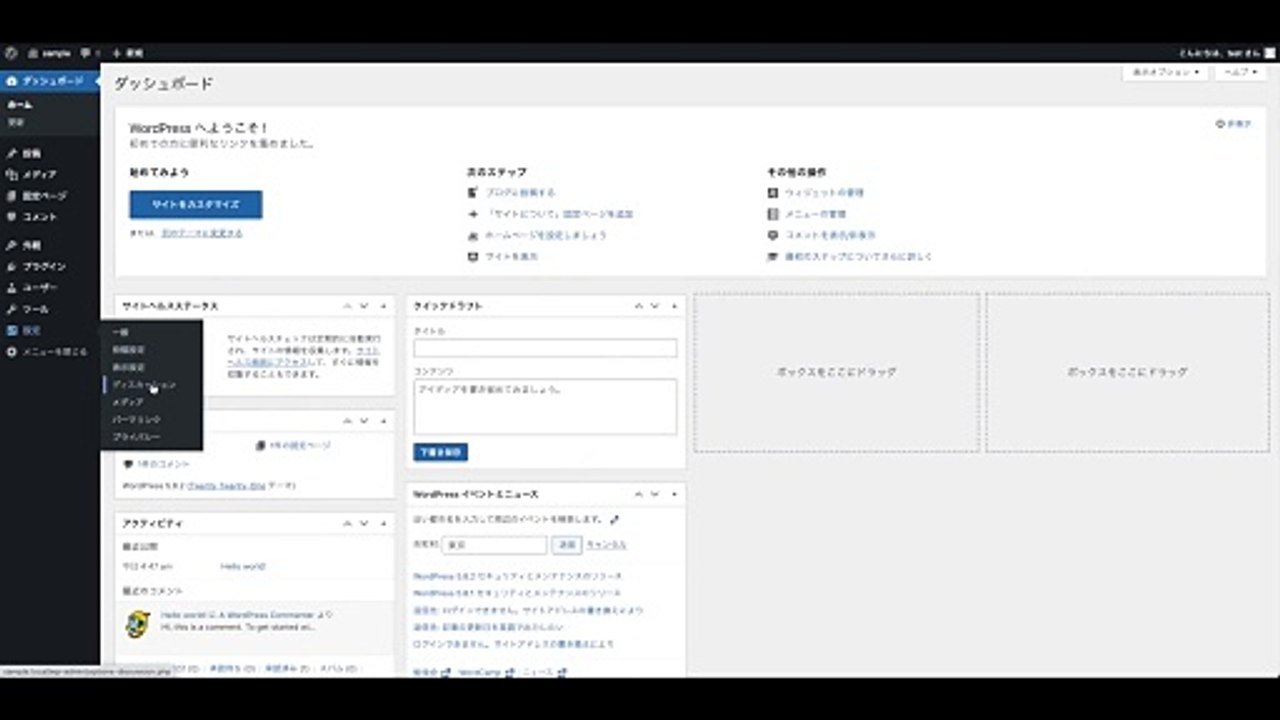Select 投稿設定 in the Settings flyout
This screenshot has width=1280, height=720.
coord(128,350)
